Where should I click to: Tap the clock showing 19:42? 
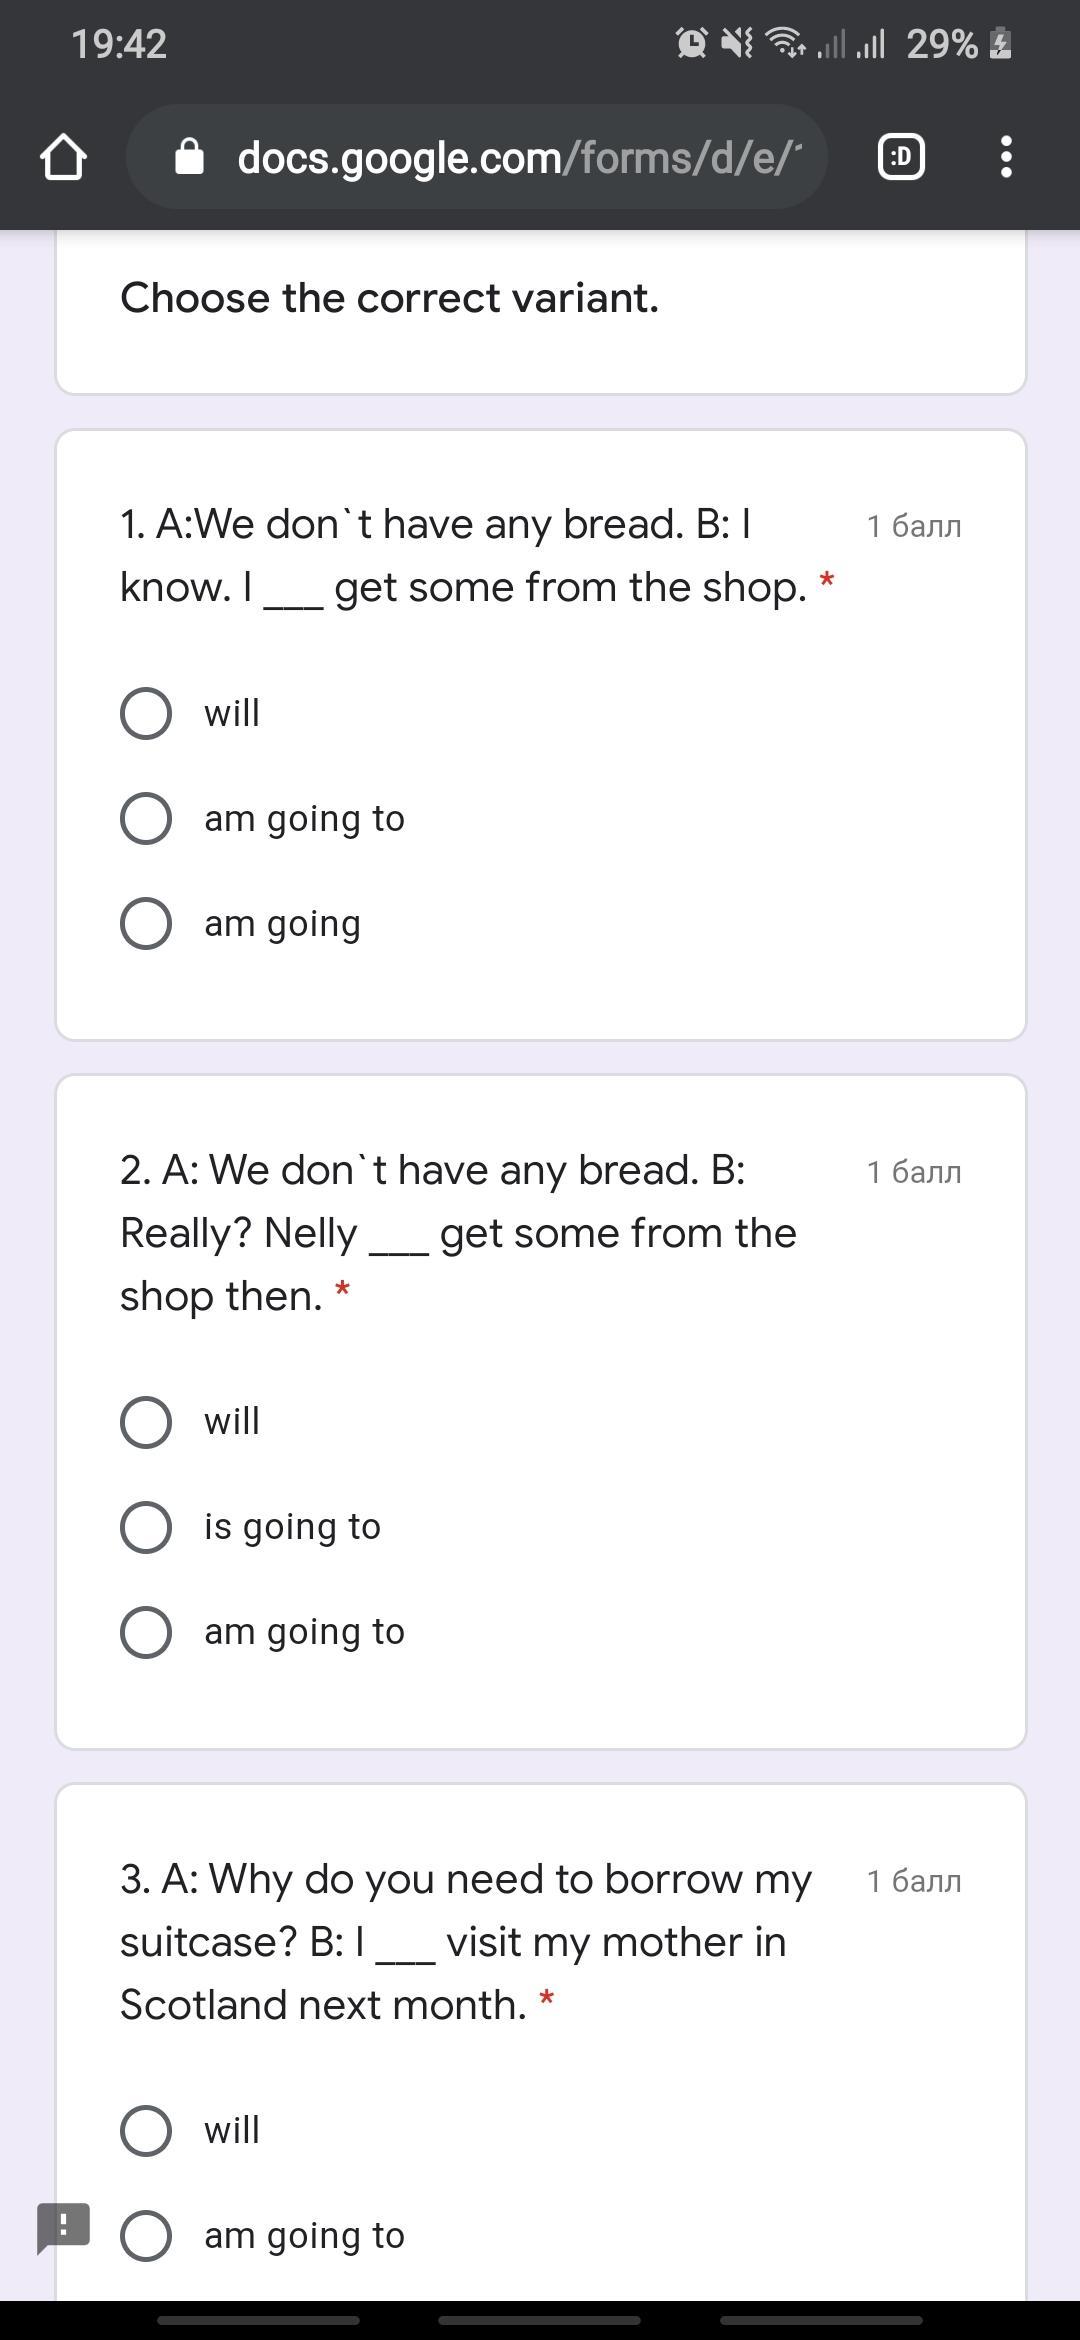(x=119, y=44)
